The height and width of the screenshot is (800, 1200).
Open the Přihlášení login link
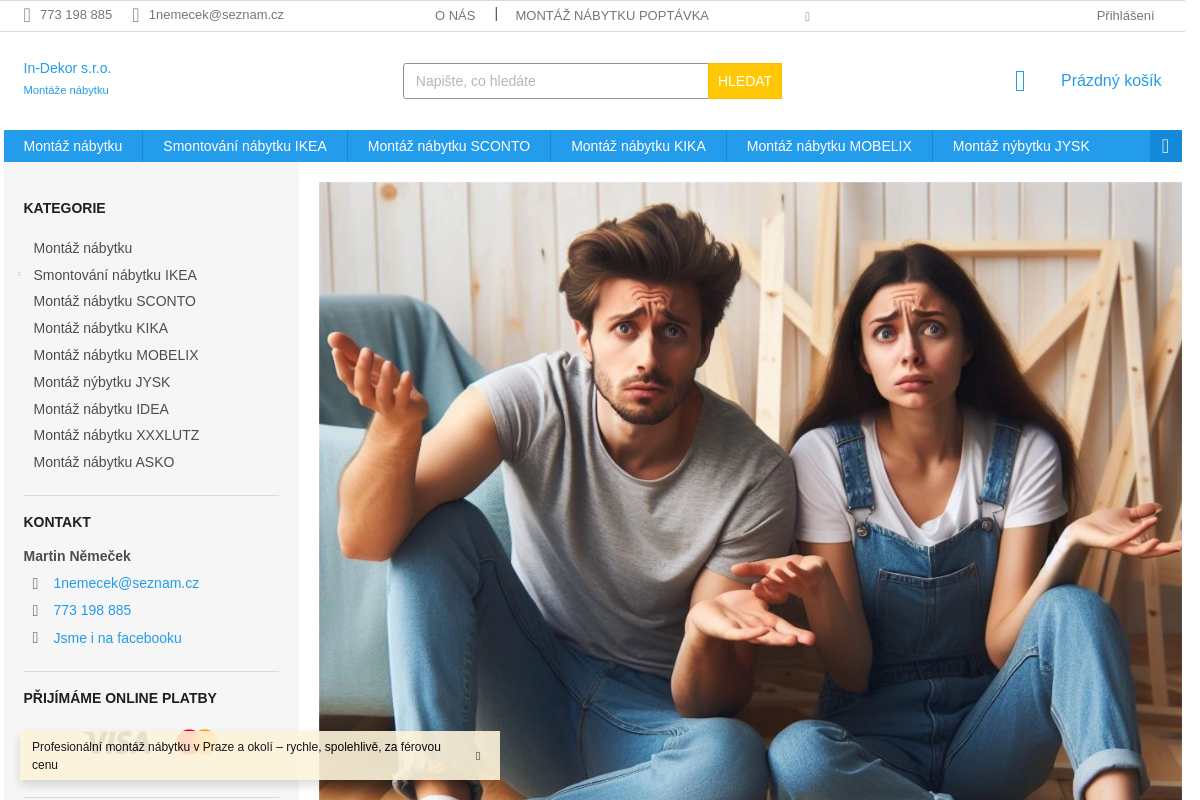pos(1125,15)
